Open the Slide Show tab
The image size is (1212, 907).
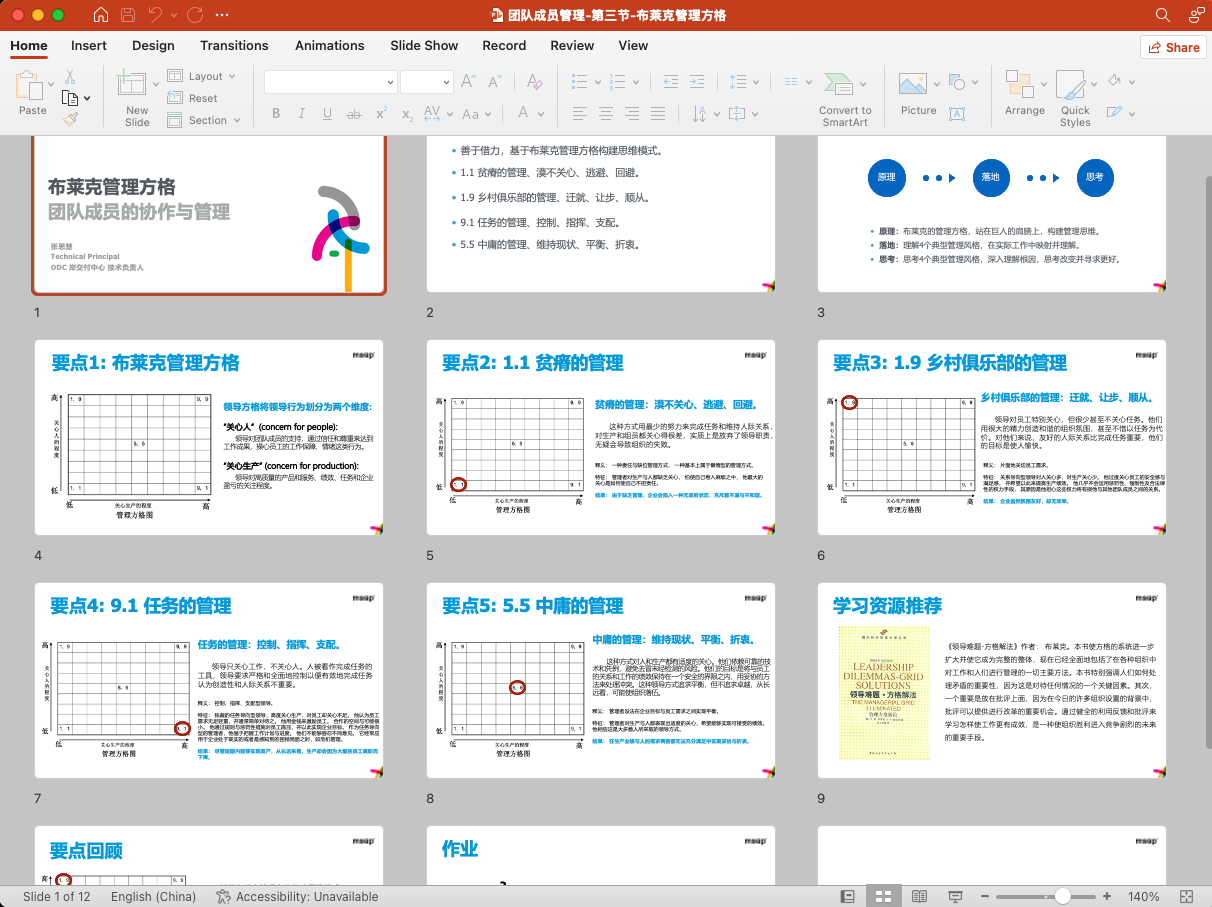point(424,45)
